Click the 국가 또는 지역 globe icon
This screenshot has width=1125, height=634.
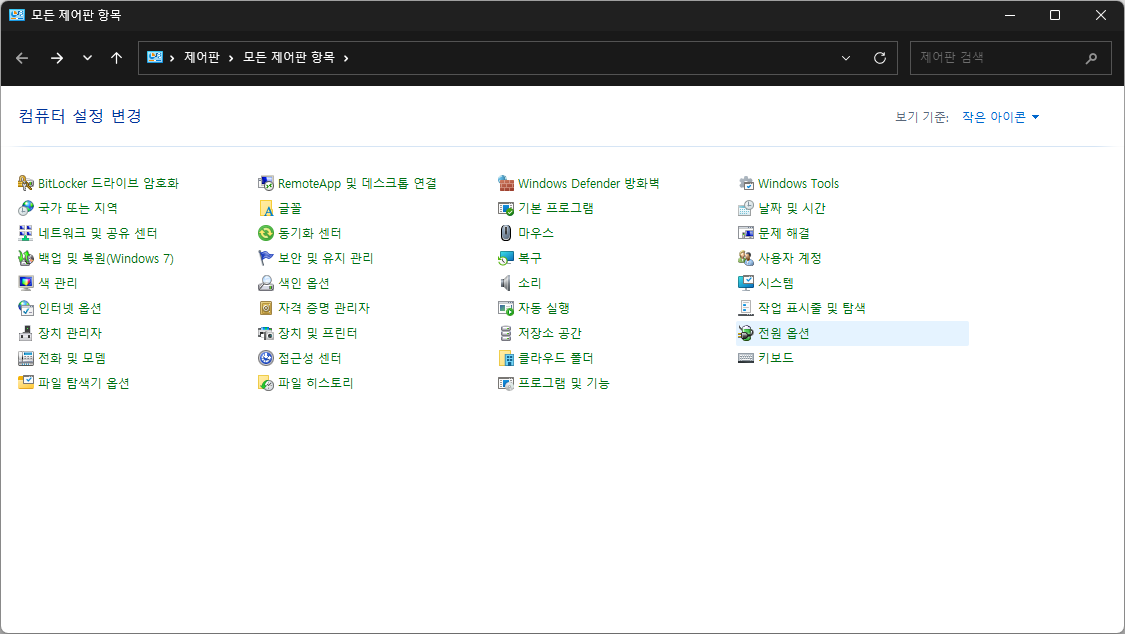[26, 208]
